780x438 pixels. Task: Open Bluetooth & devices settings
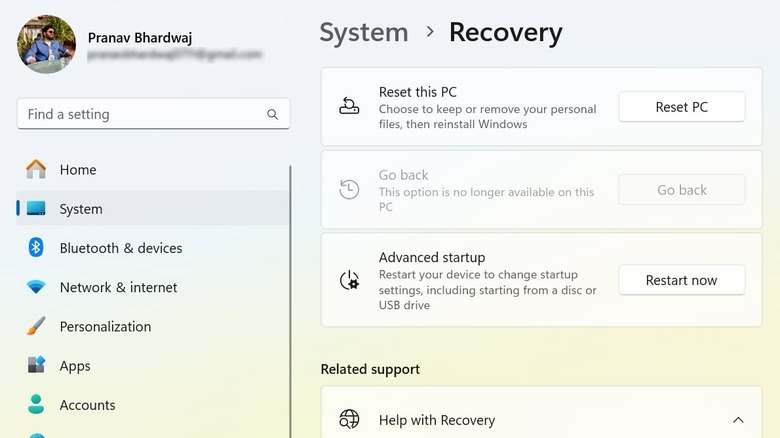coord(121,248)
